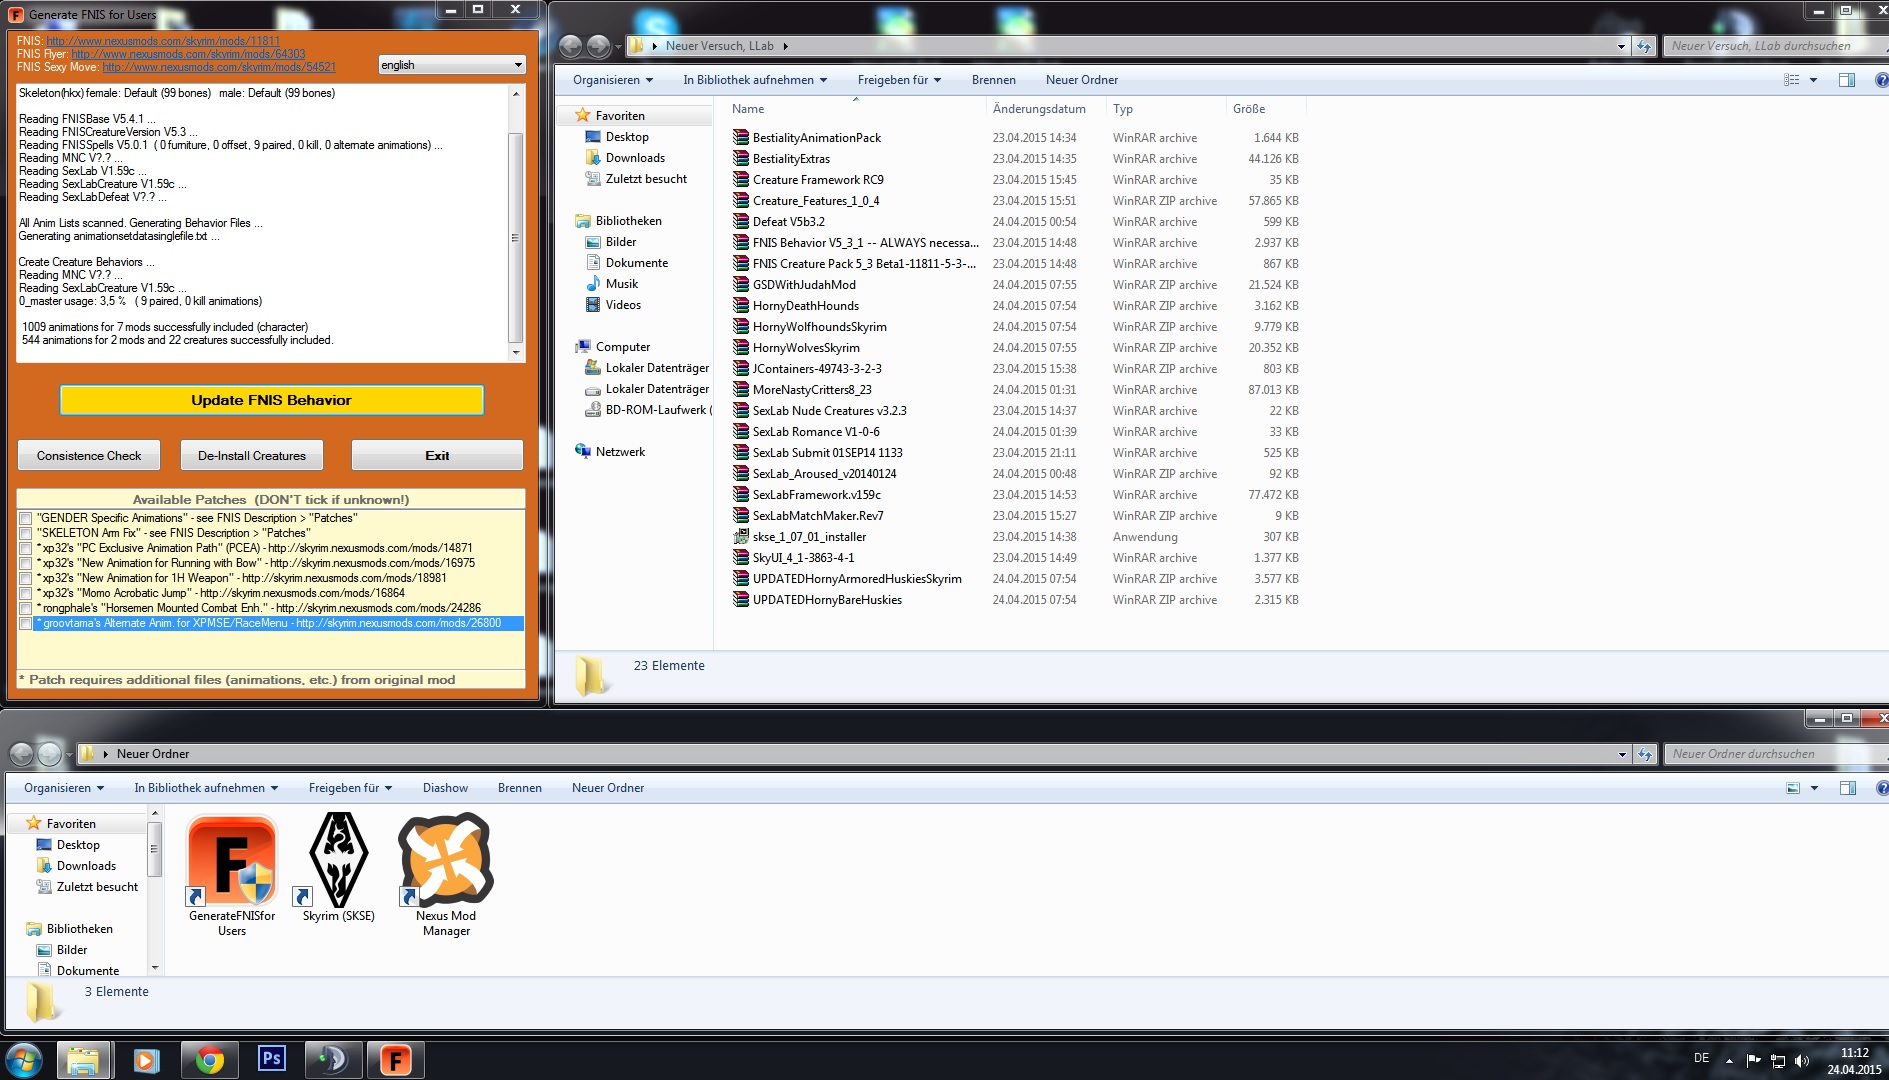
Task: Toggle preview pane in Neuer Ordner window
Action: coord(1847,788)
